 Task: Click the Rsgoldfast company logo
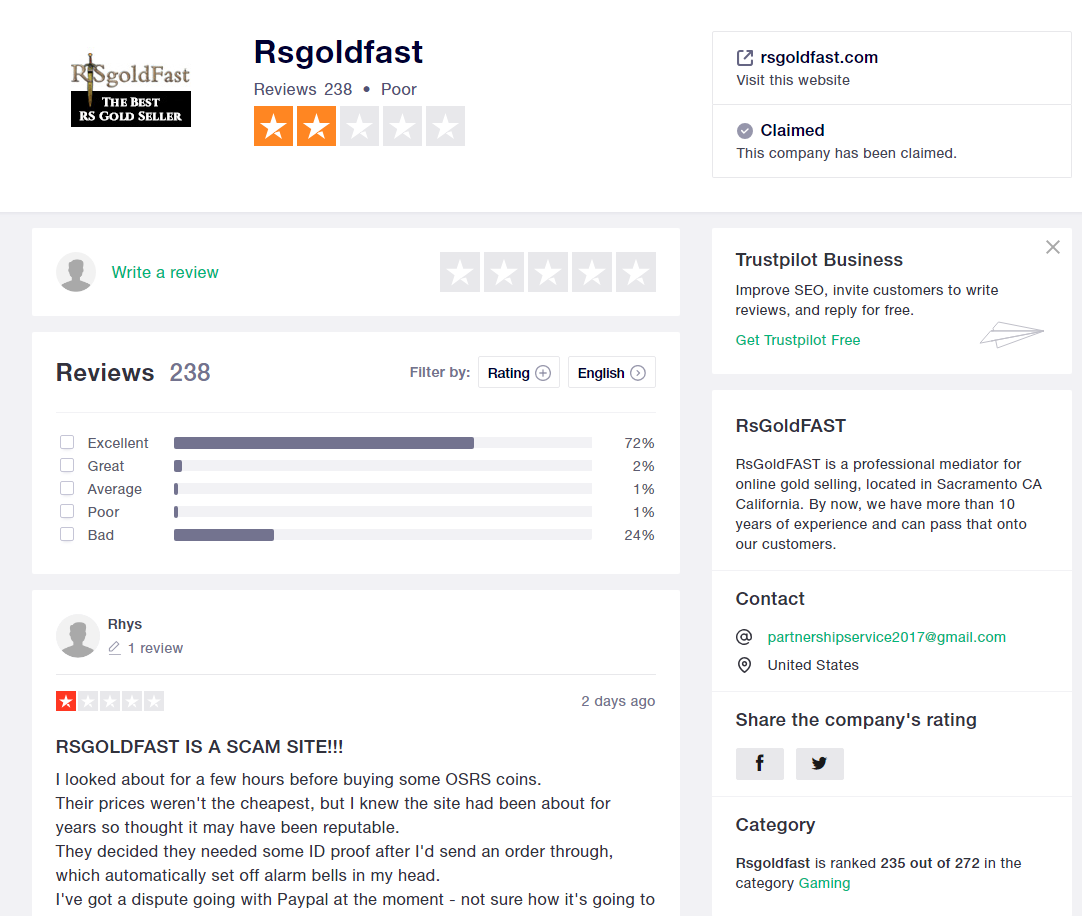coord(130,90)
